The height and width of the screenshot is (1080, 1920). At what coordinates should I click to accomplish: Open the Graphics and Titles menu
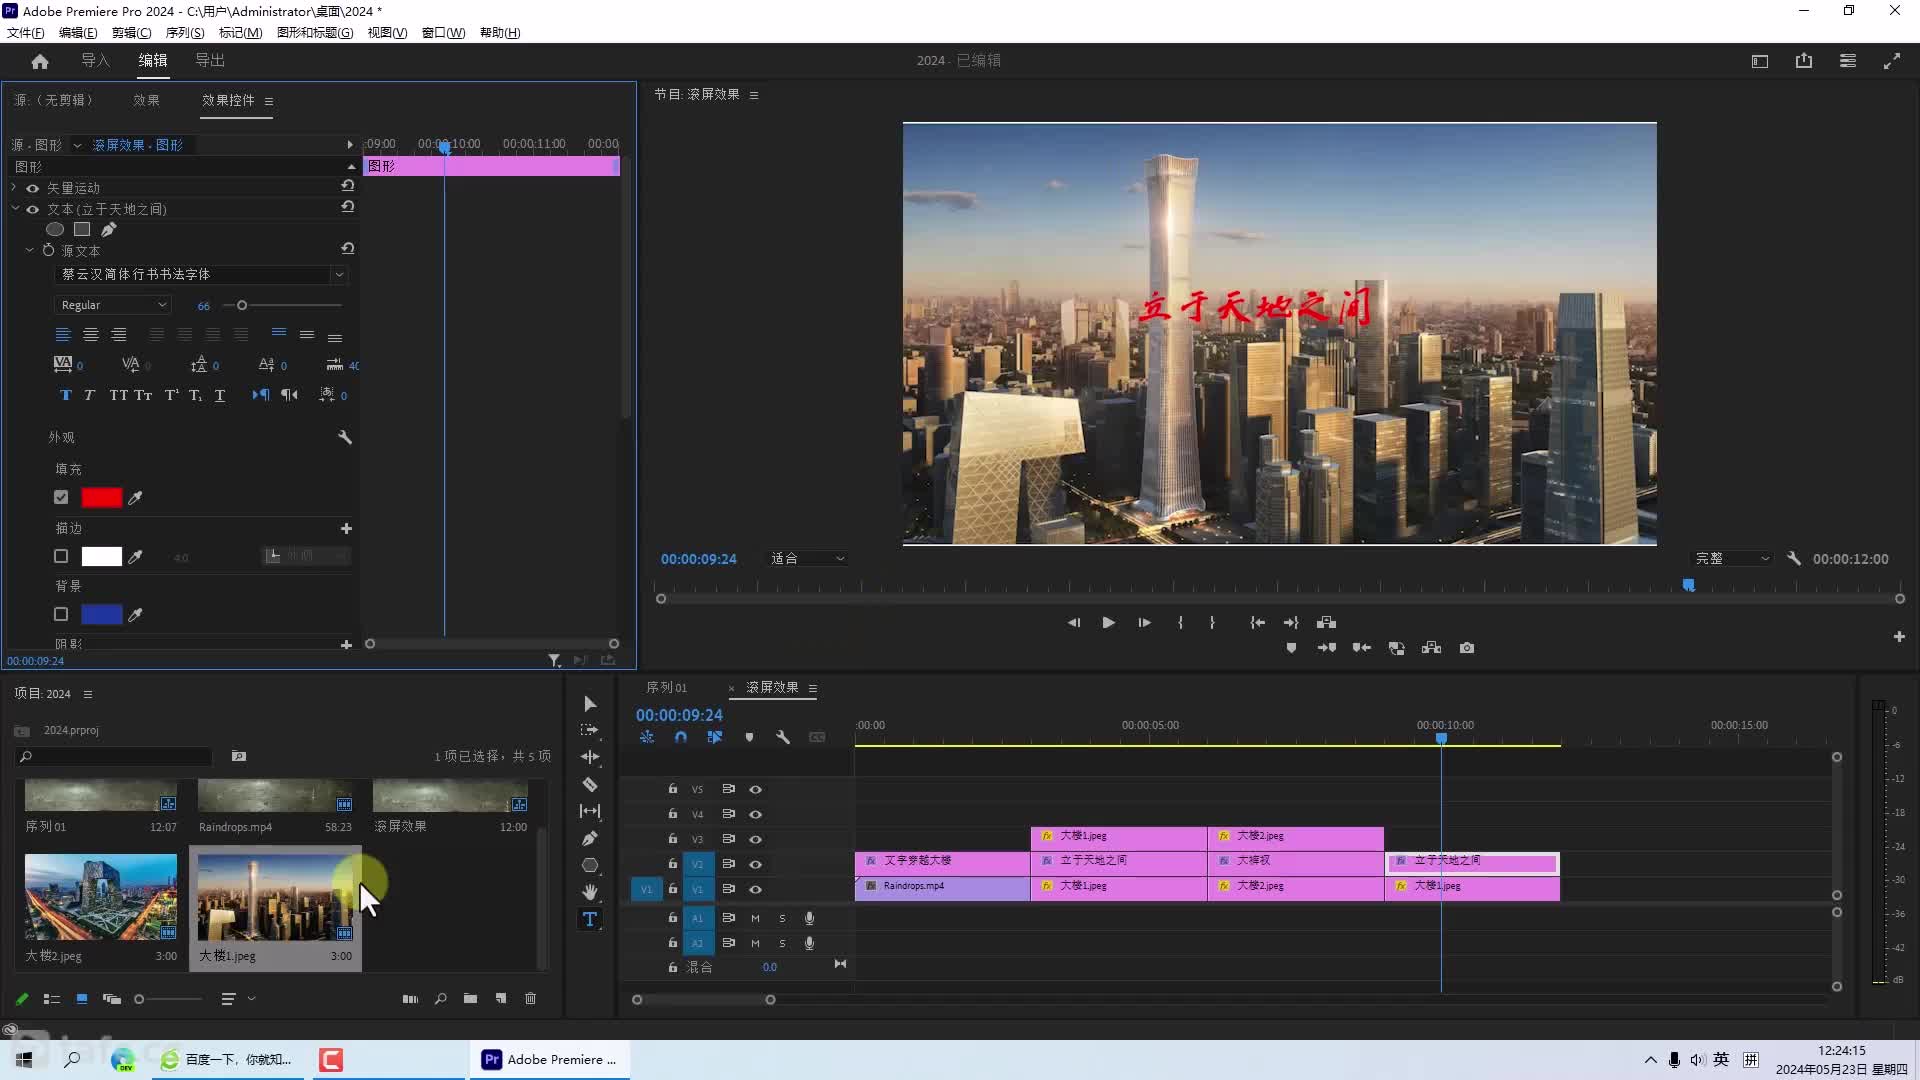(315, 32)
